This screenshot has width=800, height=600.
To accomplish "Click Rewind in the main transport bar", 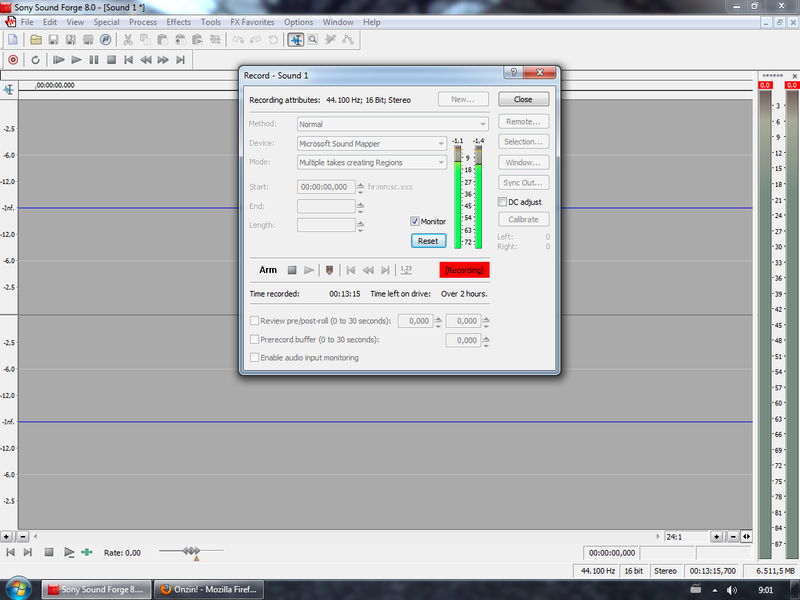I will [146, 60].
